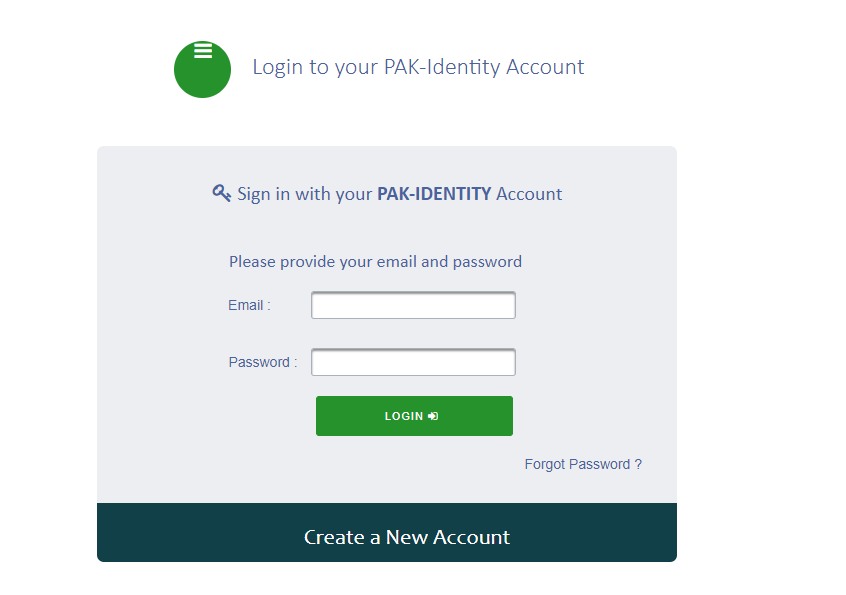Click the Login to your PAK-Identity Account heading

point(418,67)
